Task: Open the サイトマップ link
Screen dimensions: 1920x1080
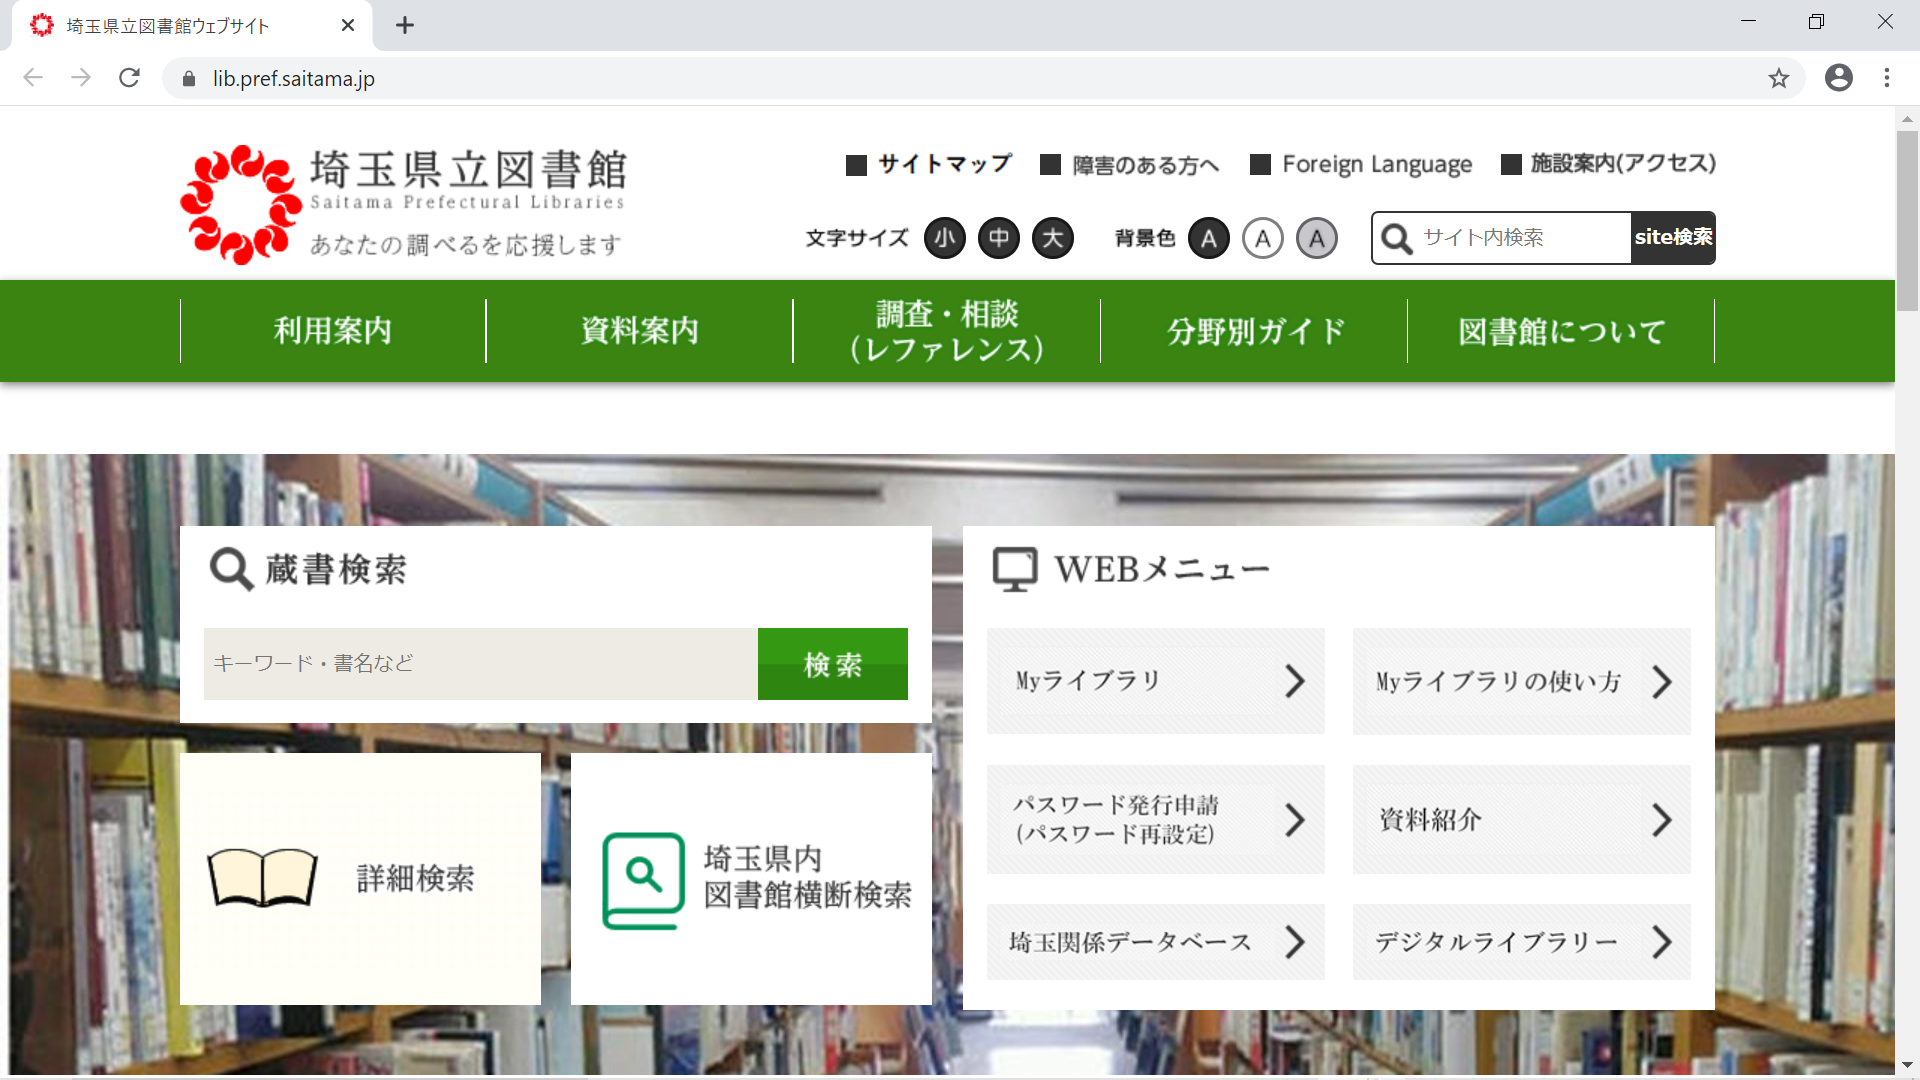Action: [x=929, y=164]
